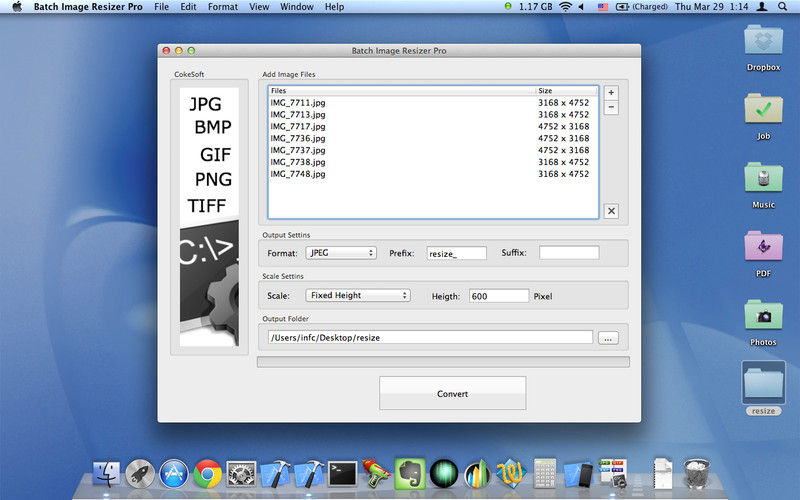Open the yellow coiled W app in dock
Screen dimensions: 800x500
(x=511, y=474)
